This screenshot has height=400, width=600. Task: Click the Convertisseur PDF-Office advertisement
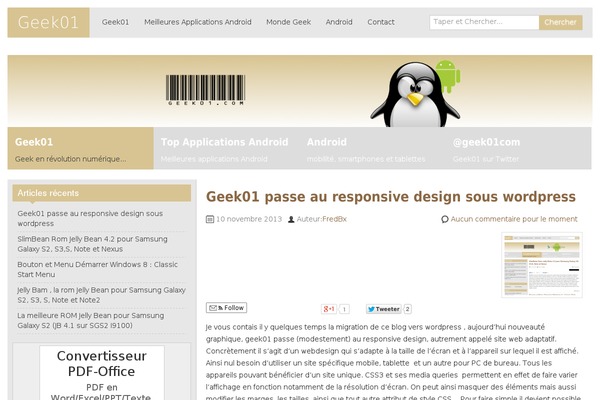(102, 373)
